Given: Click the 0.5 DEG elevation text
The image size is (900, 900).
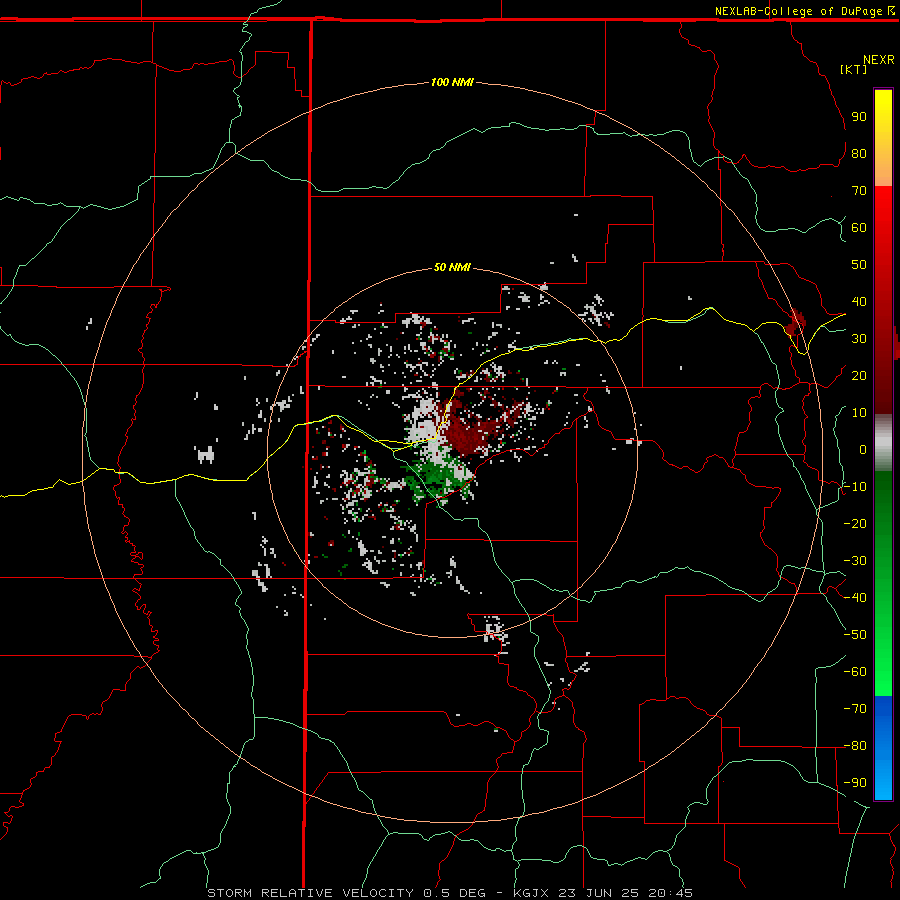Looking at the screenshot, I should pyautogui.click(x=453, y=893).
